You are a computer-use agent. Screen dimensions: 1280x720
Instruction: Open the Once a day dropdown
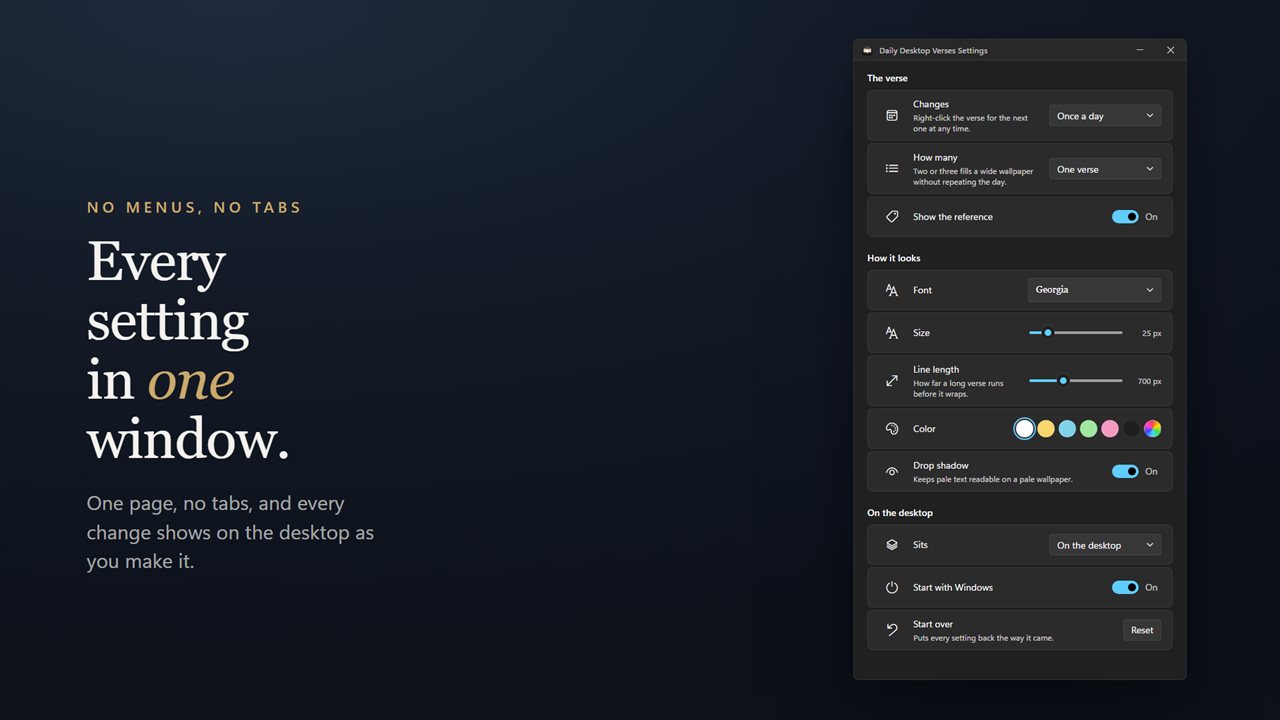click(1105, 116)
